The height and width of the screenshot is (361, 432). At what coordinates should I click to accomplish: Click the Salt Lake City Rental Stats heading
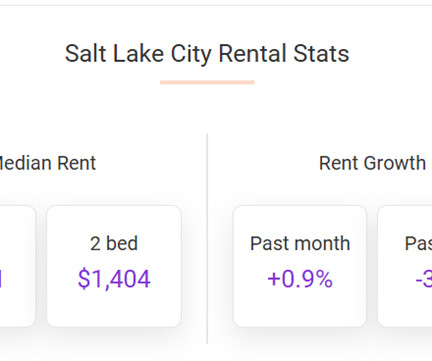pos(207,54)
